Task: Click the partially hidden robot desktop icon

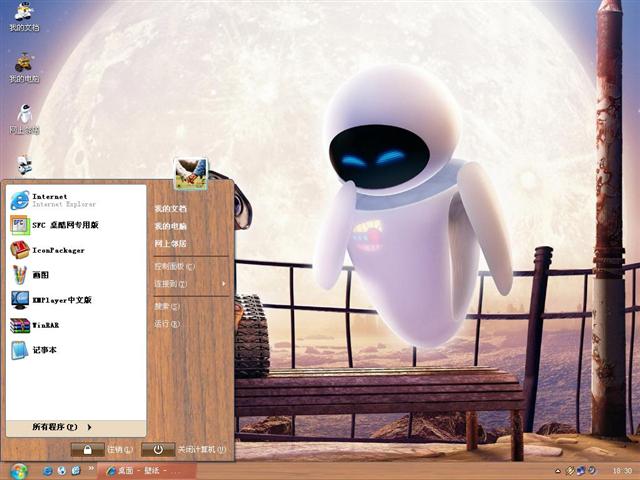Action: [x=24, y=165]
